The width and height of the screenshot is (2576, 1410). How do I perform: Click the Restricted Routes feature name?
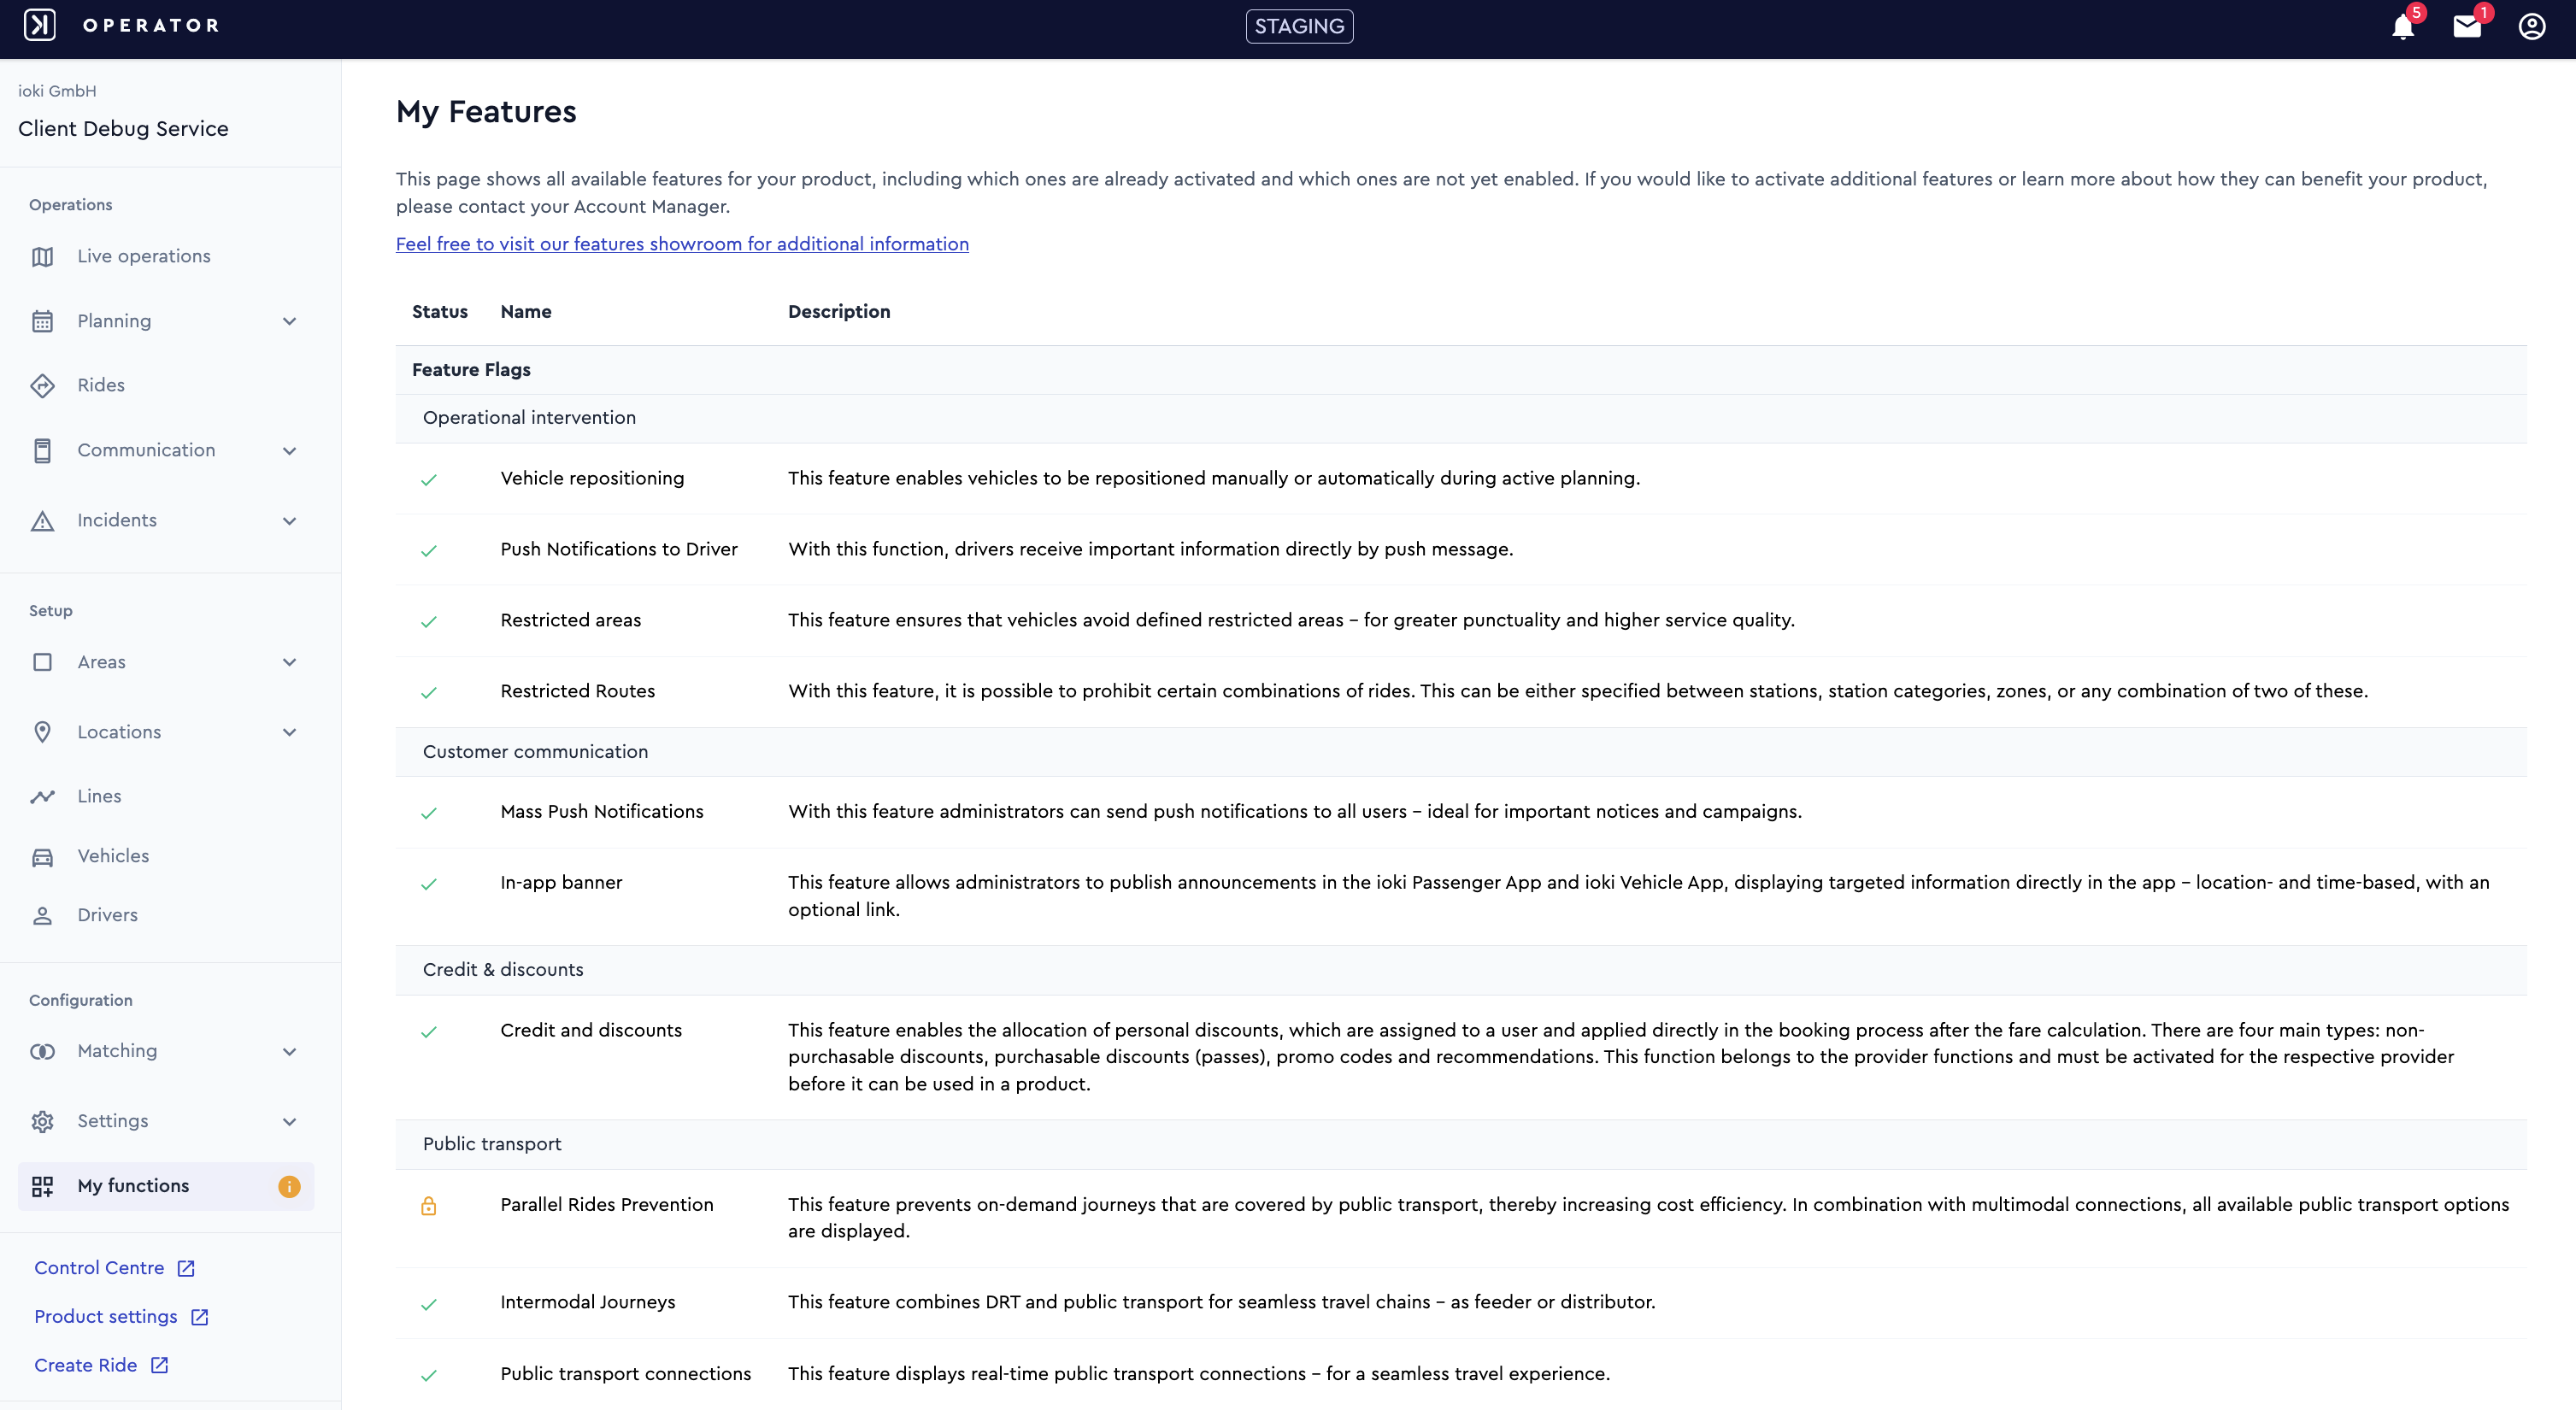point(578,691)
